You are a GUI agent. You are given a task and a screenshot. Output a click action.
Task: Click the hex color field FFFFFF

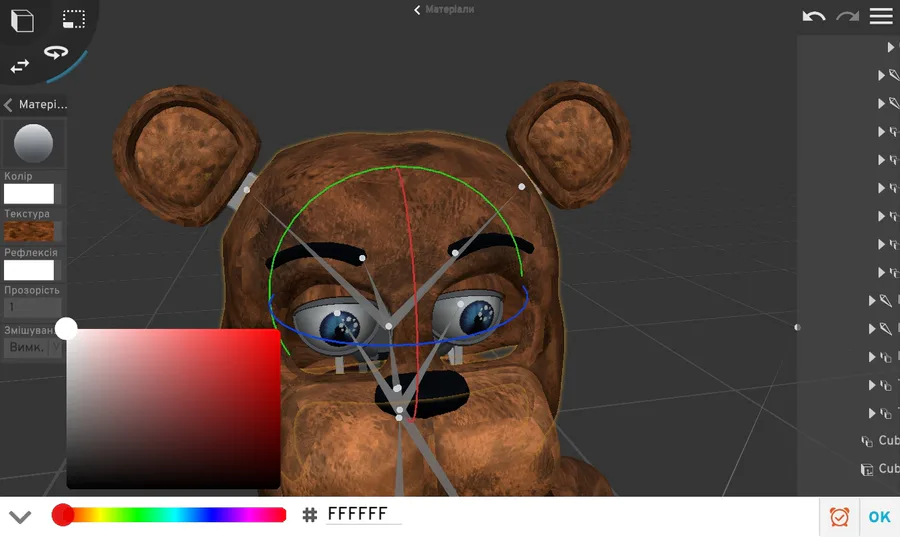point(364,514)
